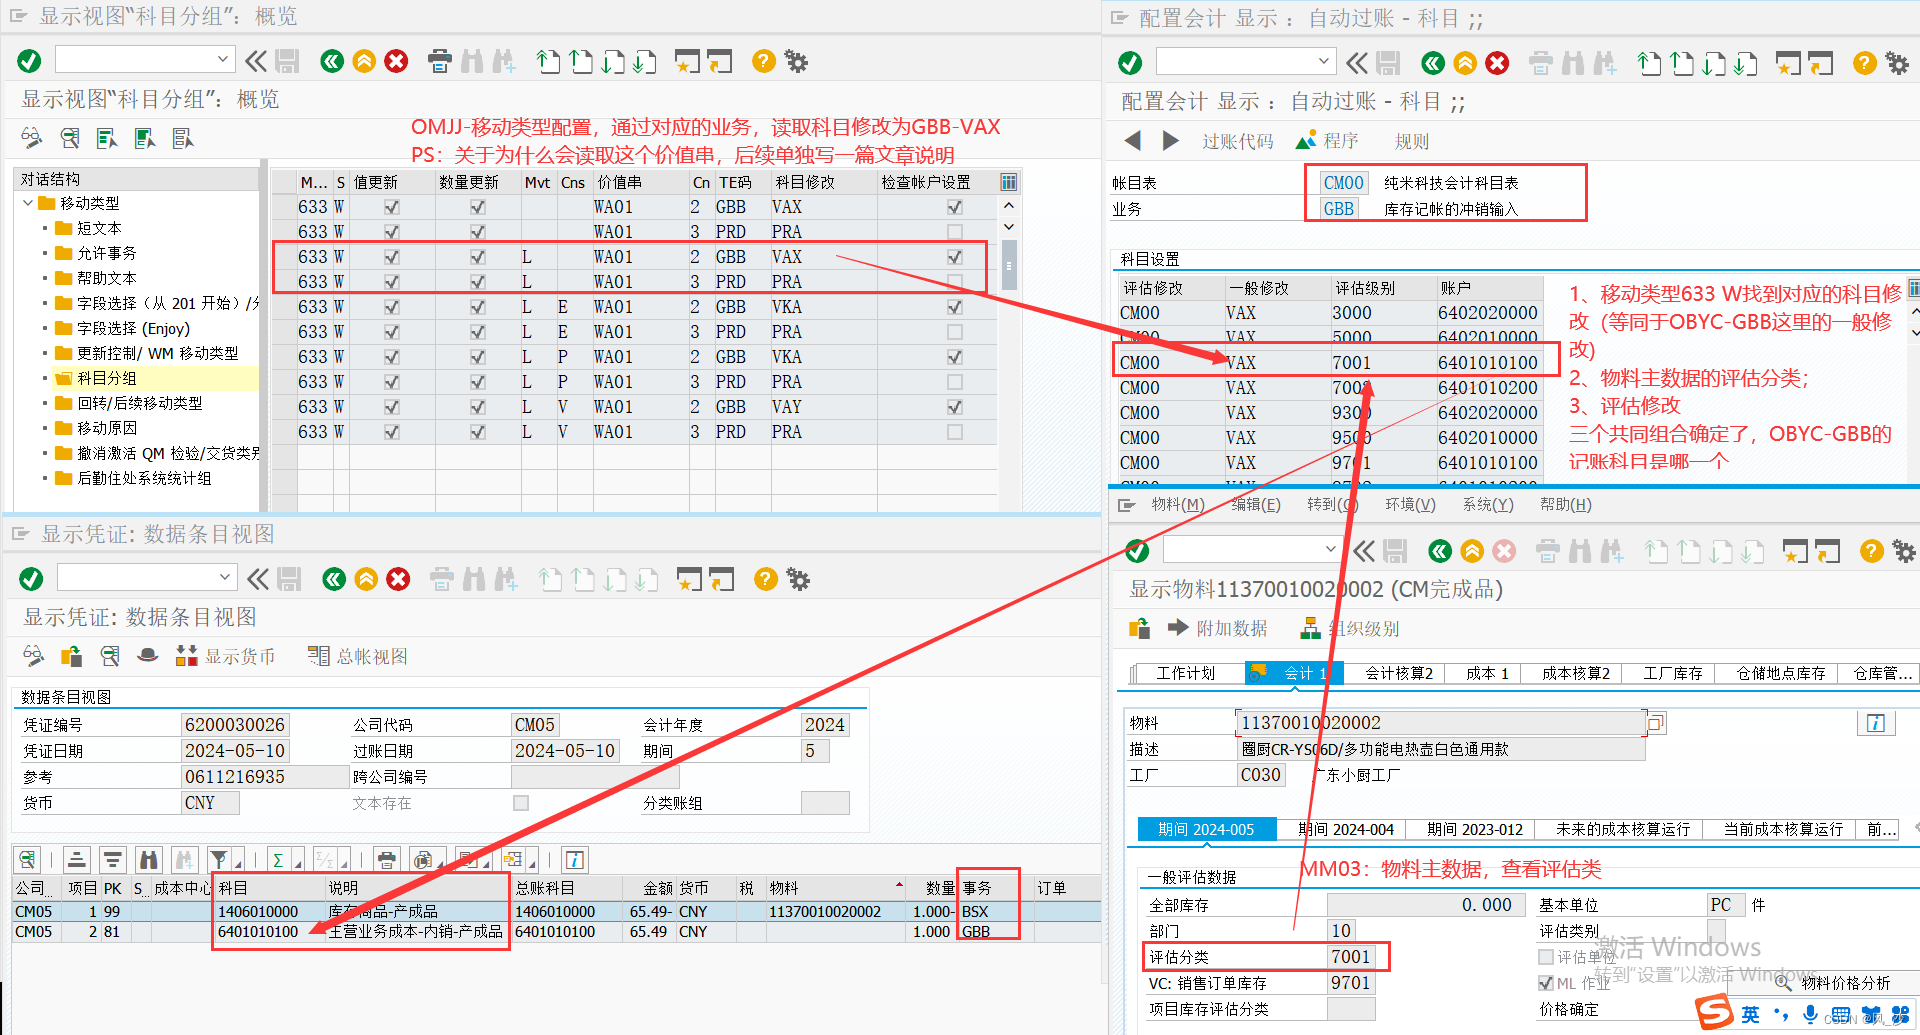Open the 环境(V) menu

tap(1410, 504)
